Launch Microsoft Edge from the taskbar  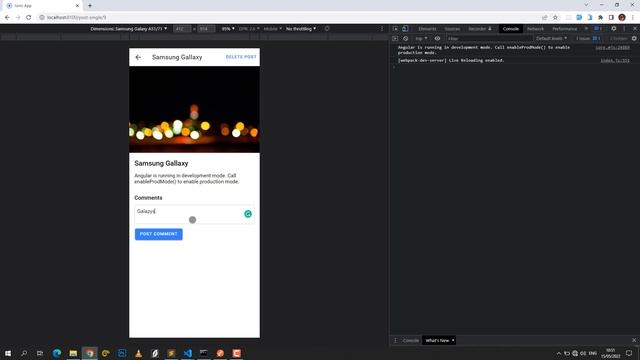(57, 353)
